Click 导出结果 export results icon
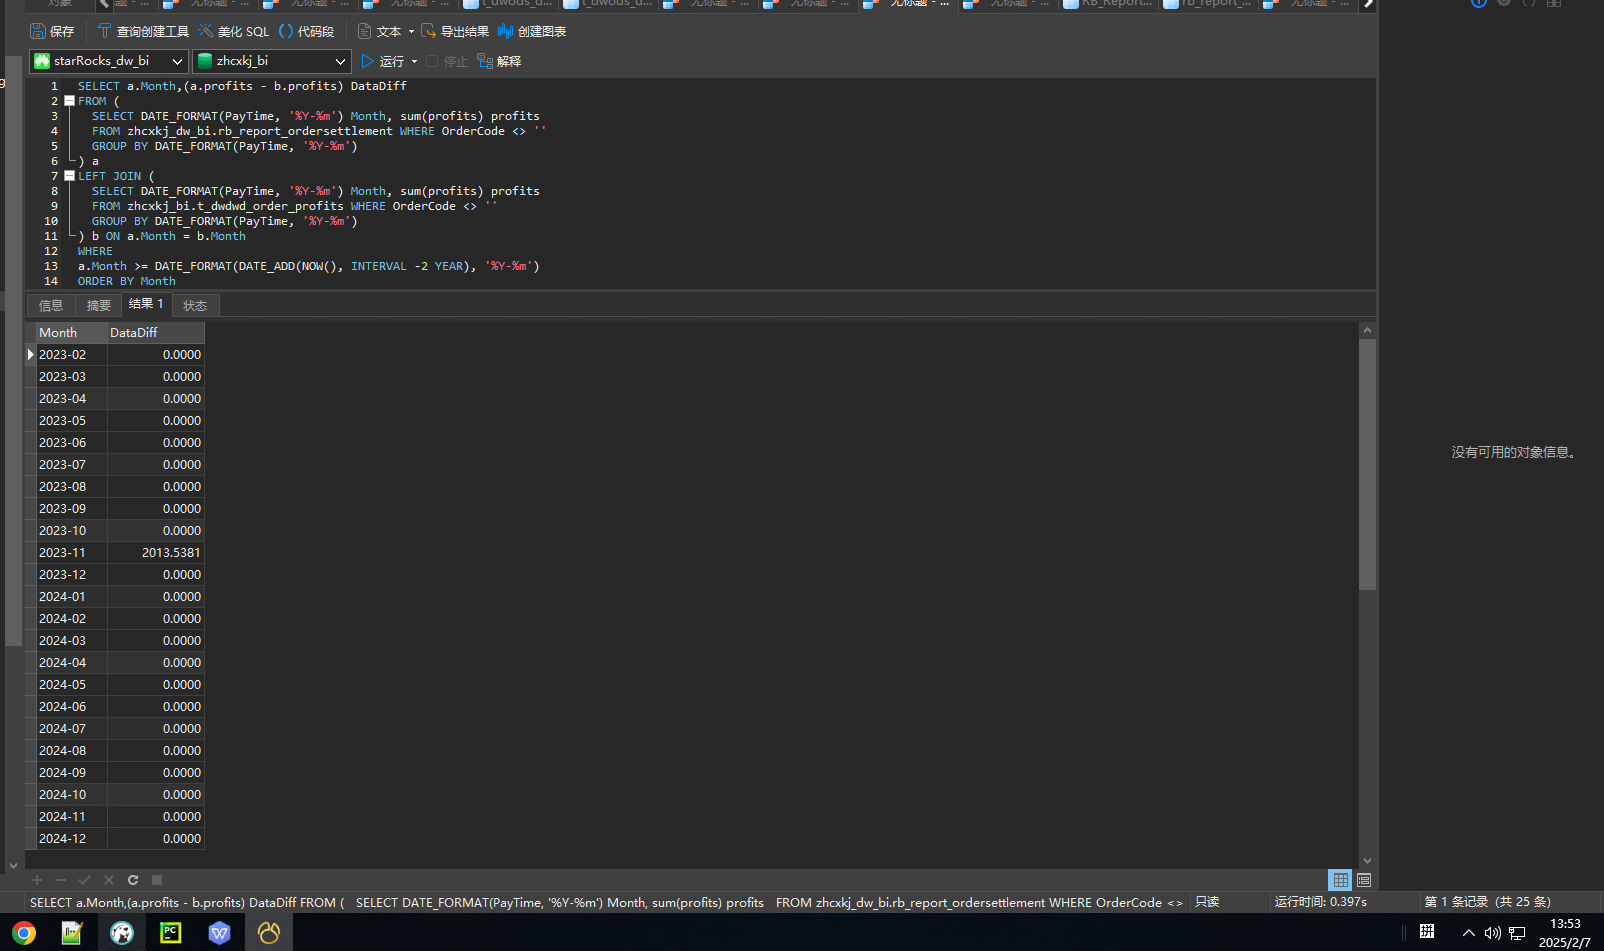The height and width of the screenshot is (951, 1604). (429, 31)
